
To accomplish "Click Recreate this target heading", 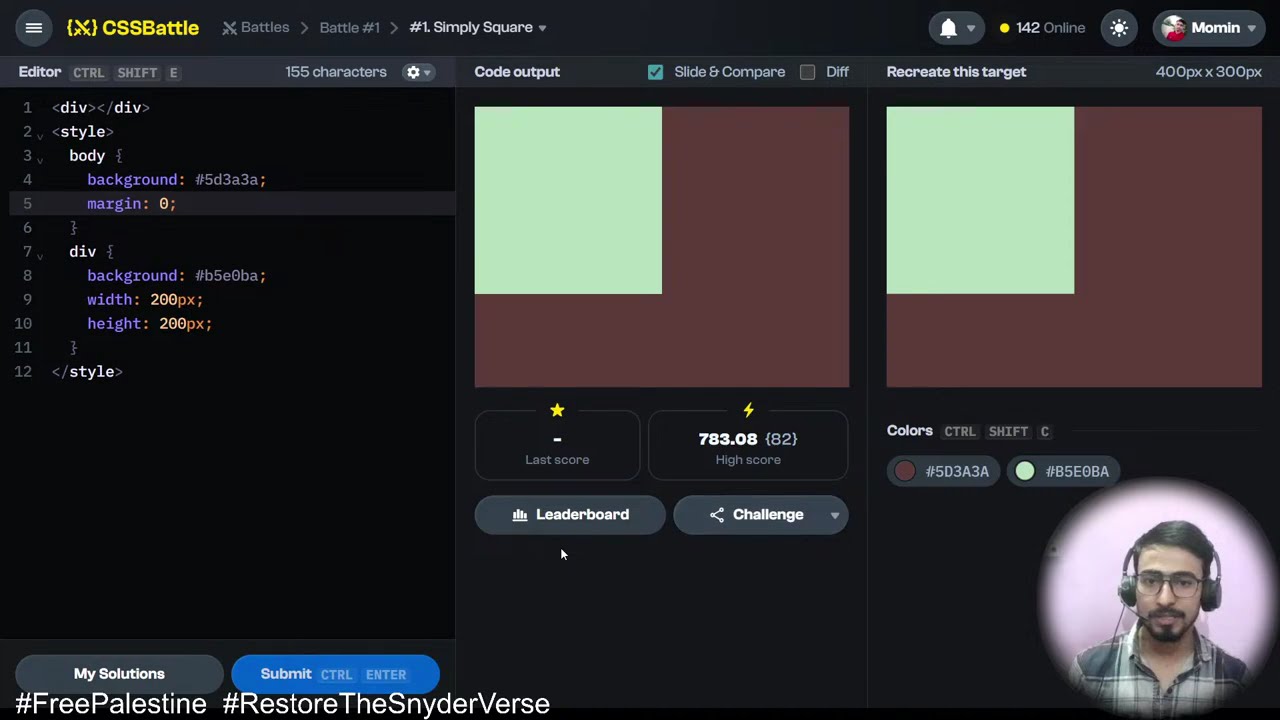I will [956, 72].
